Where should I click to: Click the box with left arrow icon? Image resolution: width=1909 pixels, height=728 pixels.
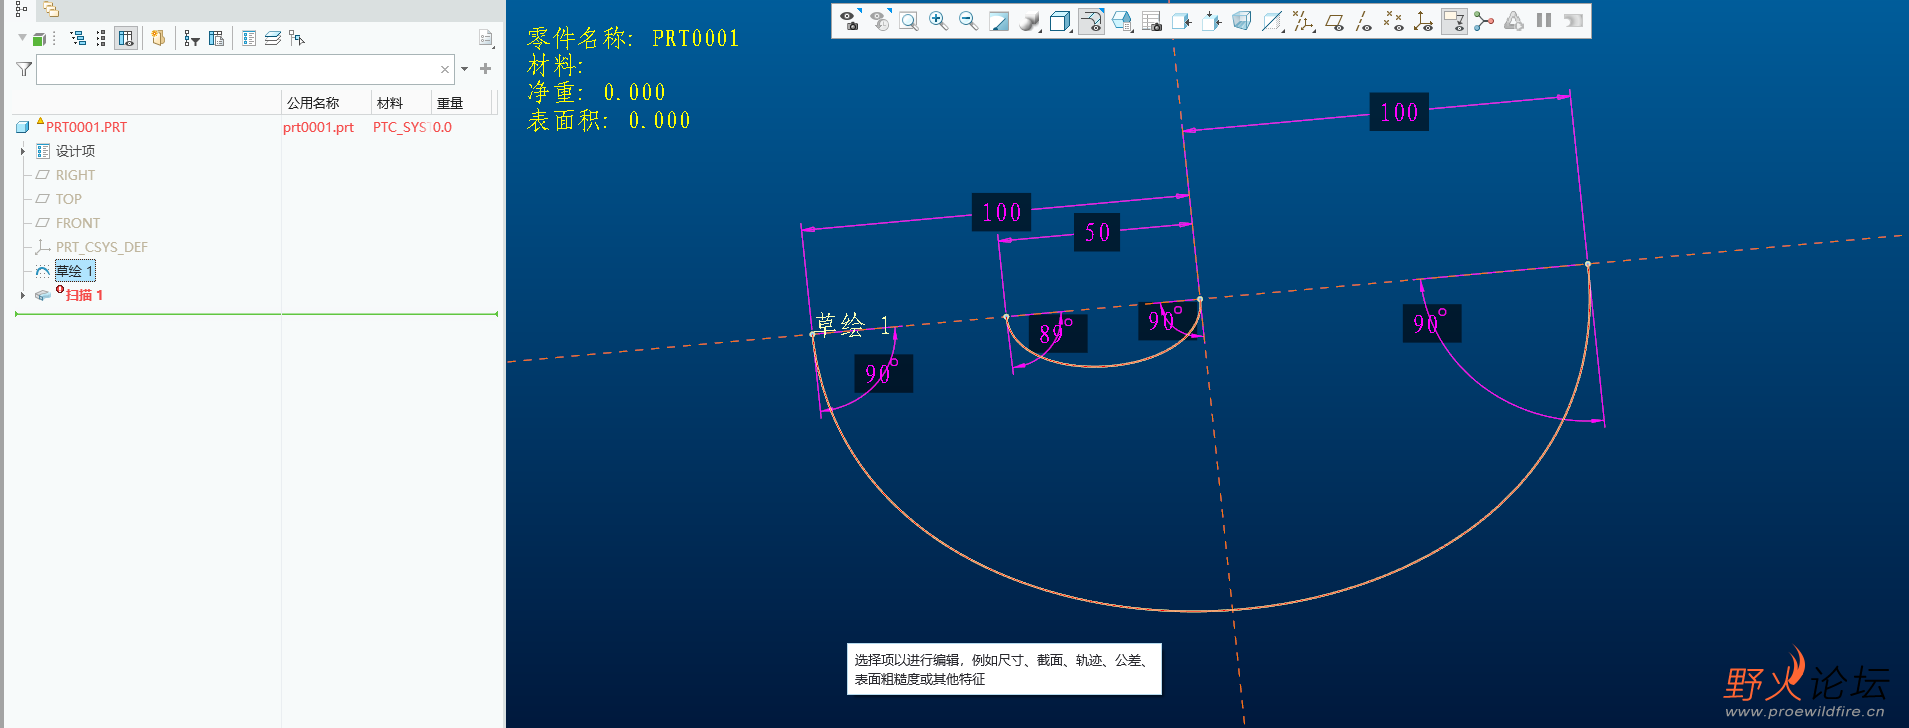coord(1182,21)
